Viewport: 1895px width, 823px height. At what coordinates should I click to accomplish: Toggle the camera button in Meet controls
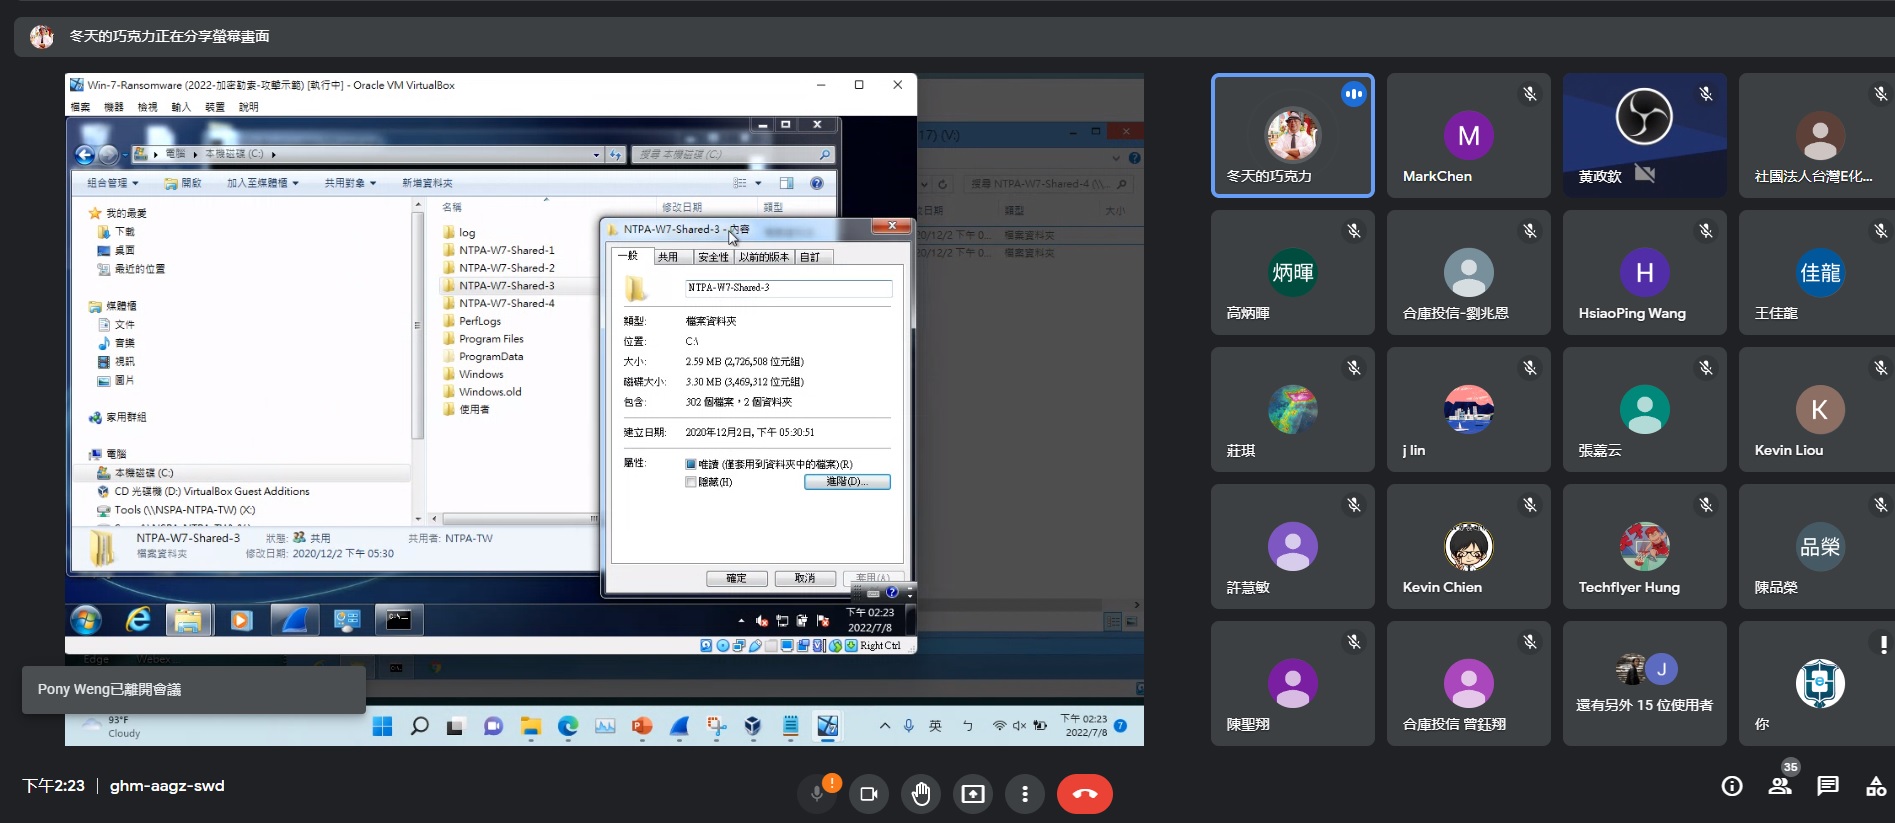pos(869,794)
